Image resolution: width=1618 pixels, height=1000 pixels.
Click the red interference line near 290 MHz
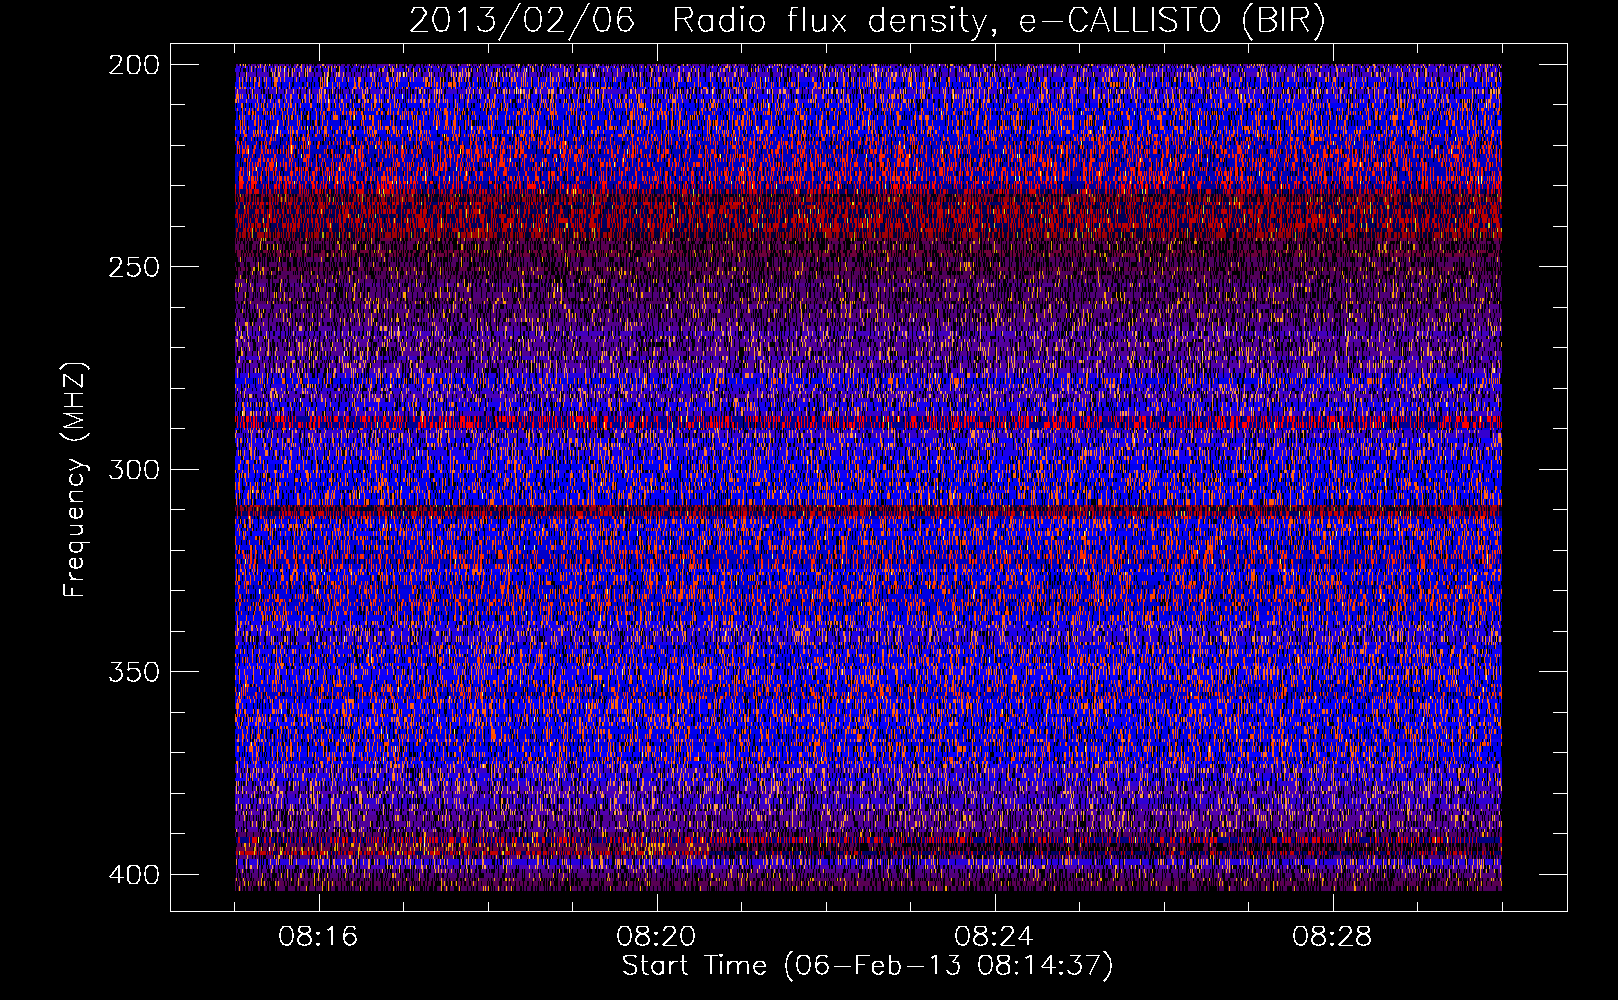pos(868,423)
